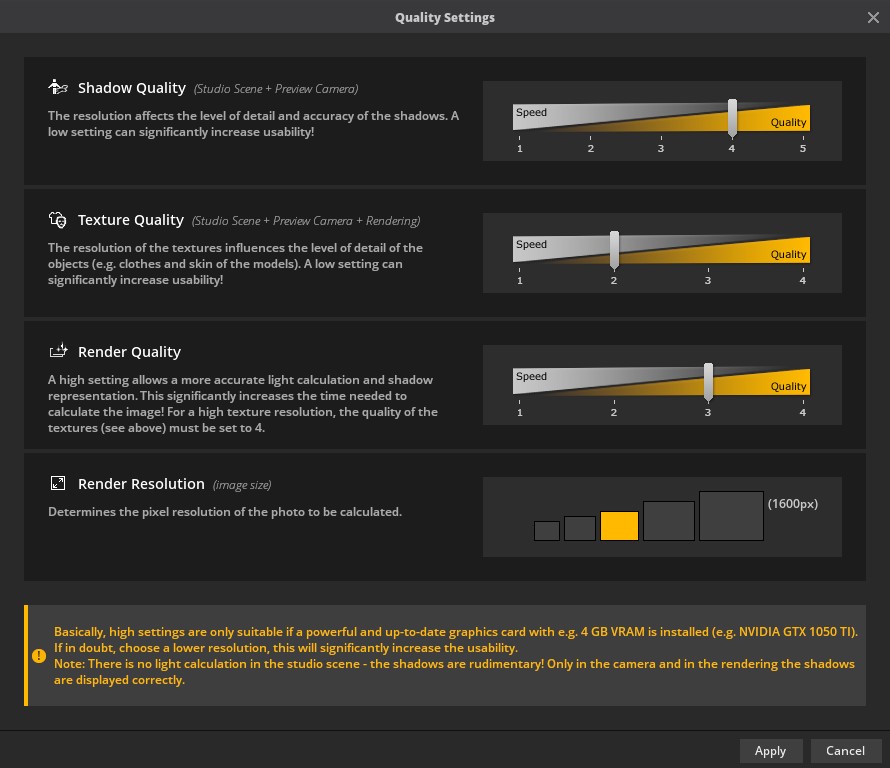Set Shadow Quality slider to 5

pyautogui.click(x=802, y=118)
